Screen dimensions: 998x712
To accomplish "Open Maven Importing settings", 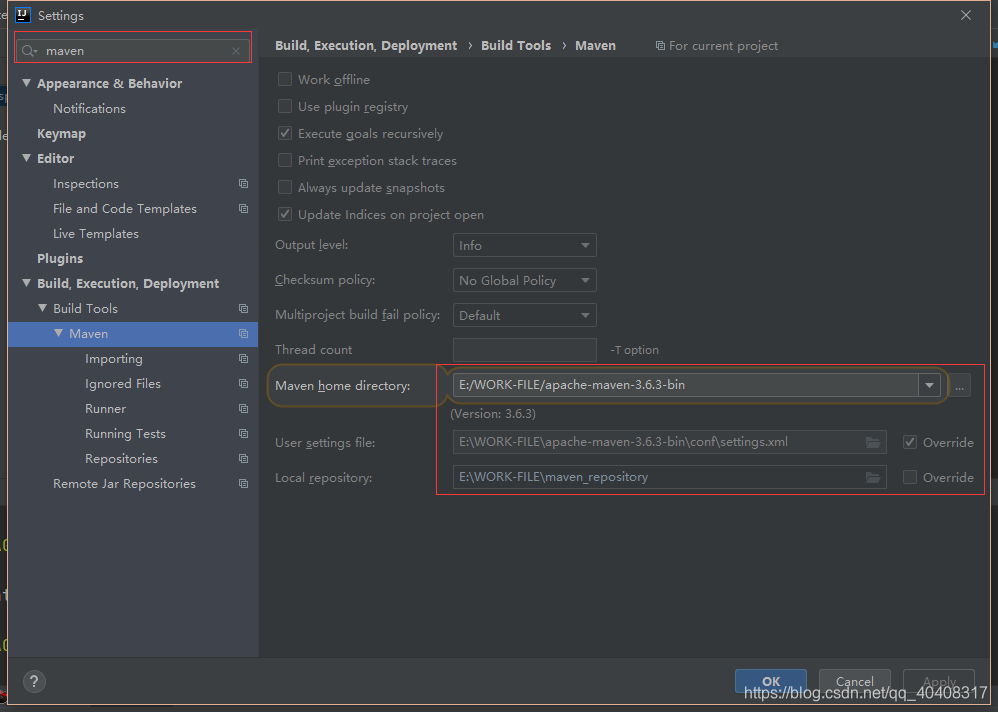I will (x=114, y=359).
